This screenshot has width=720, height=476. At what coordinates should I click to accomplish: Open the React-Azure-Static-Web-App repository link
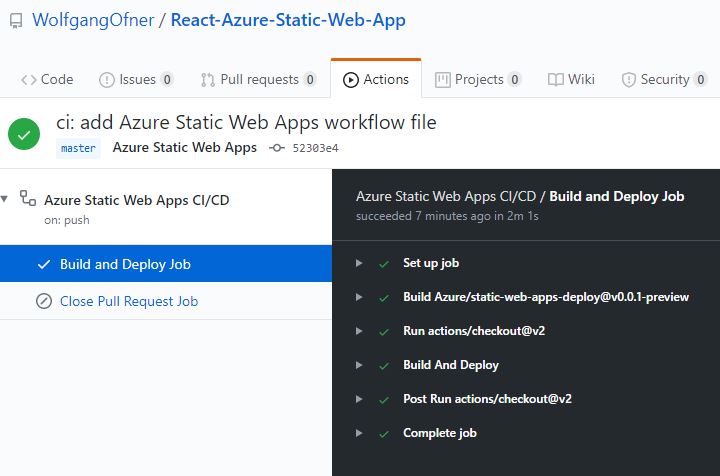coord(288,20)
